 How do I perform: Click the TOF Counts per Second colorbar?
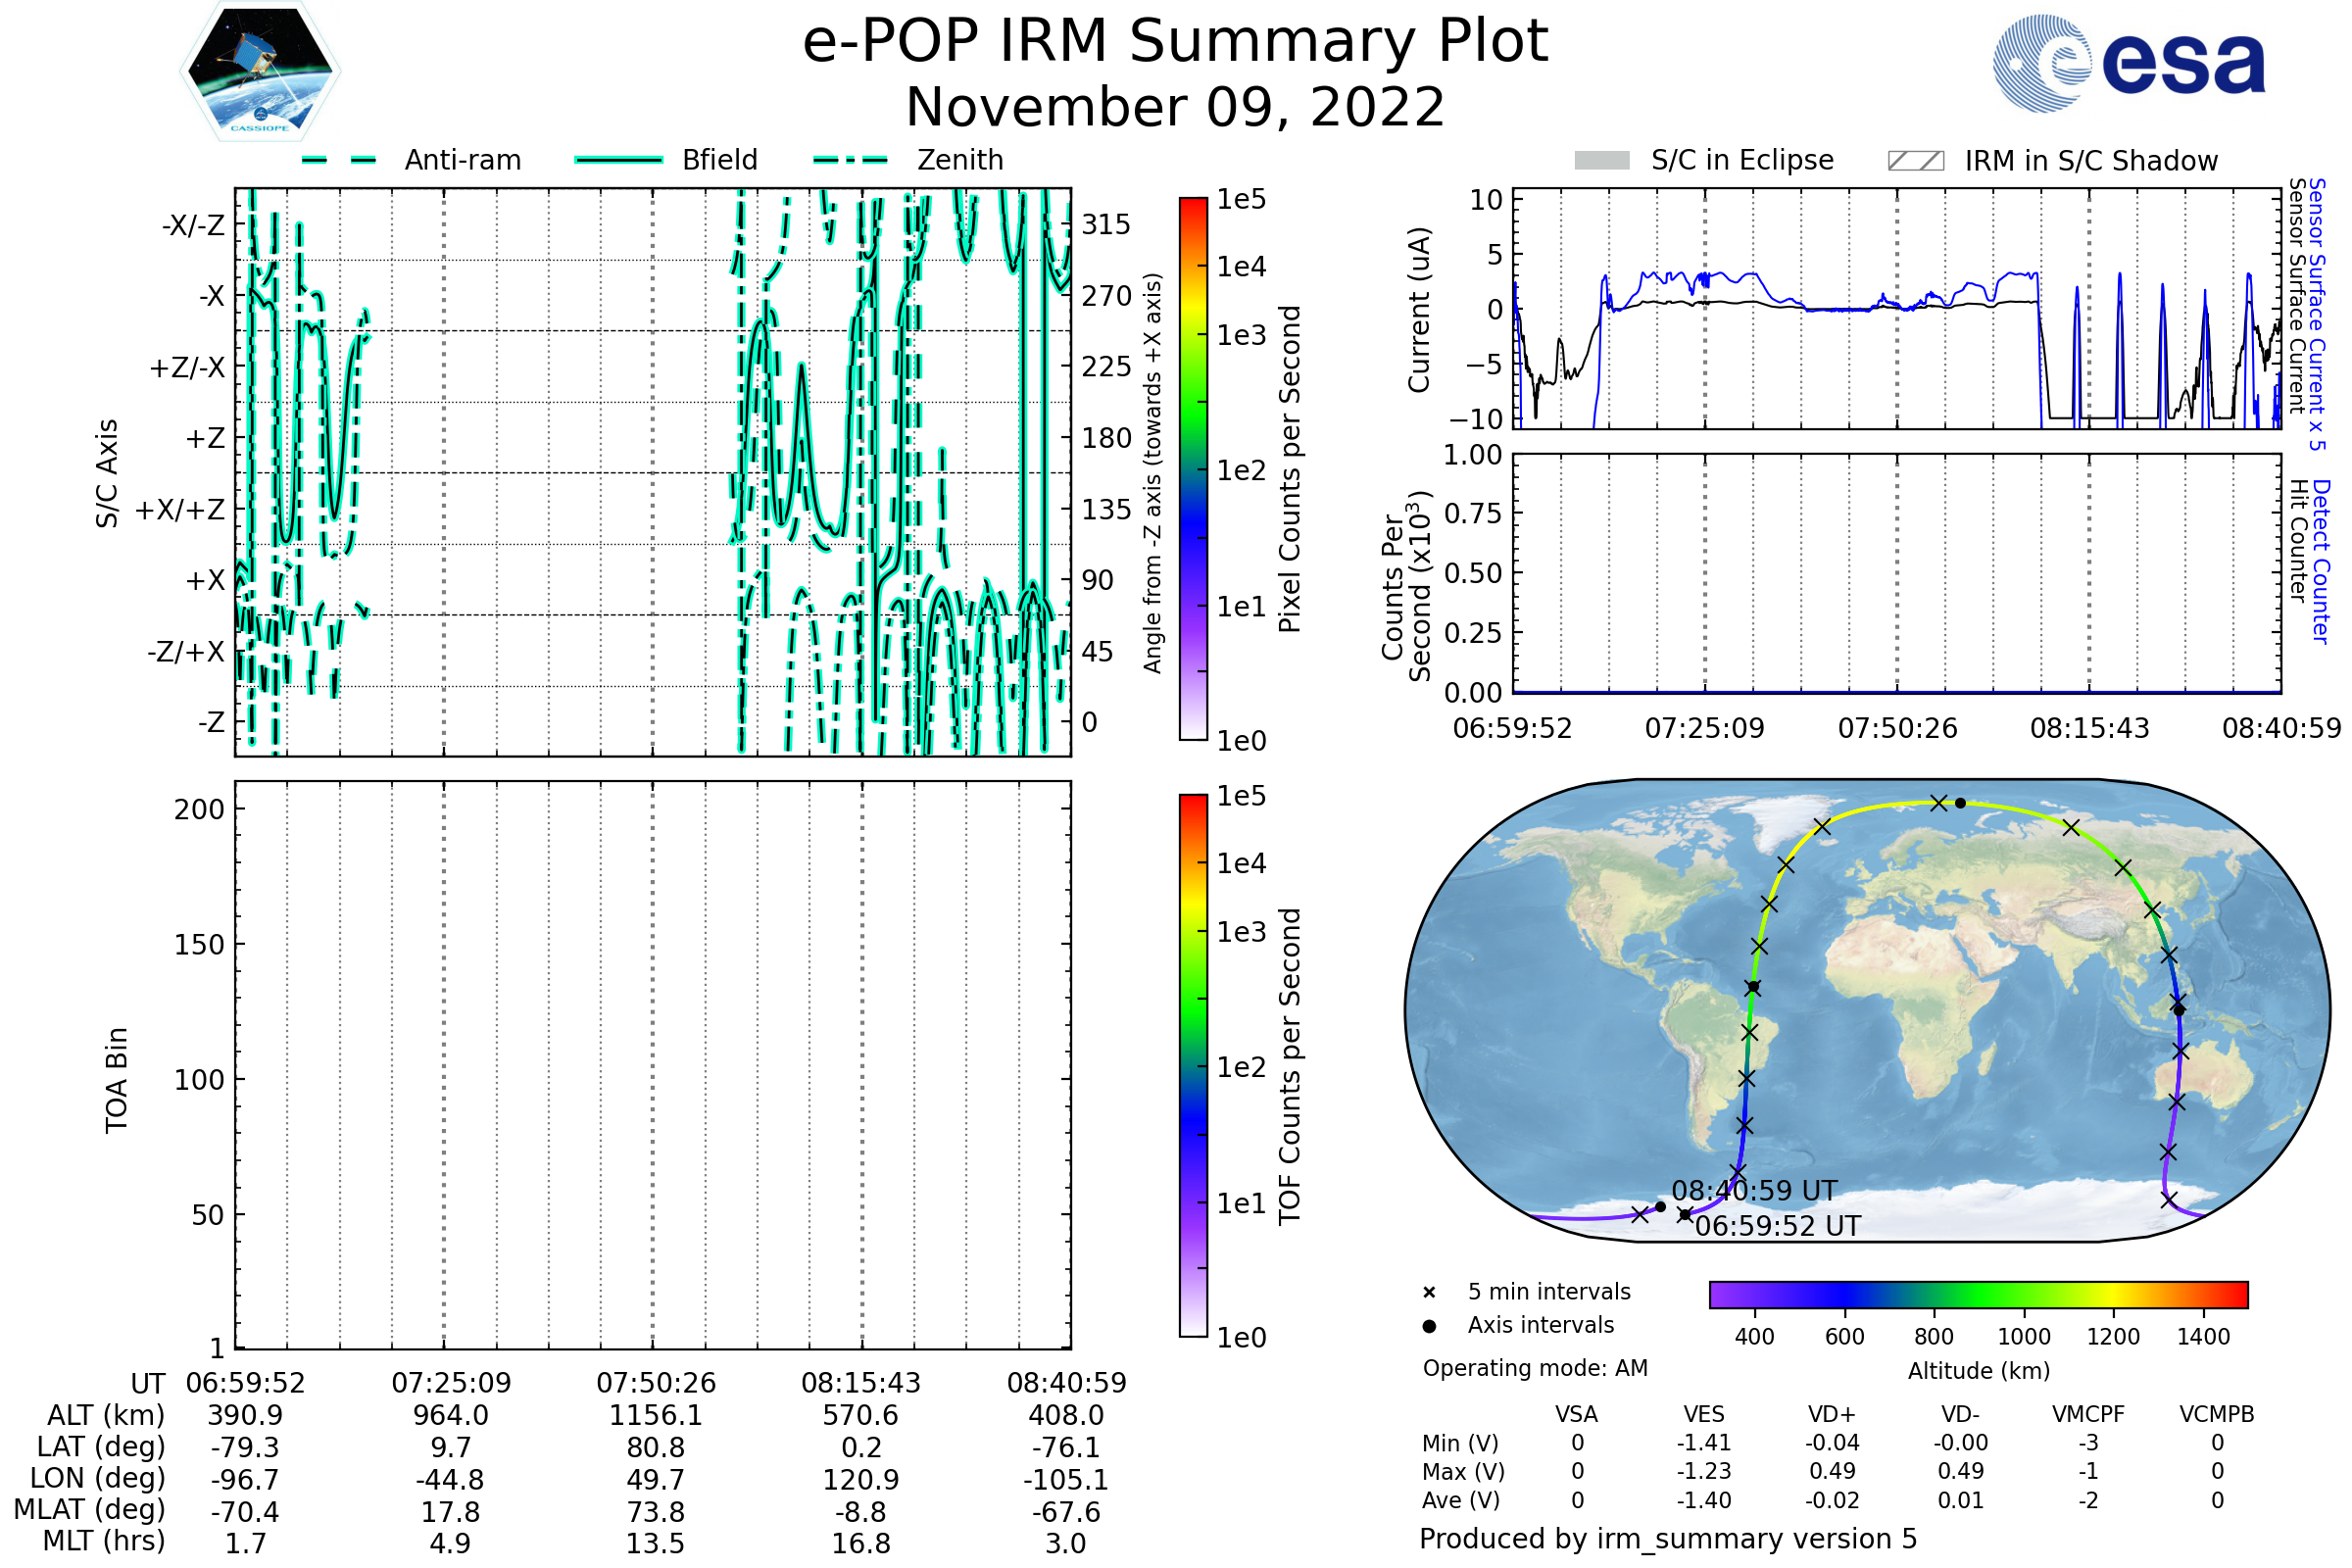[1193, 1065]
